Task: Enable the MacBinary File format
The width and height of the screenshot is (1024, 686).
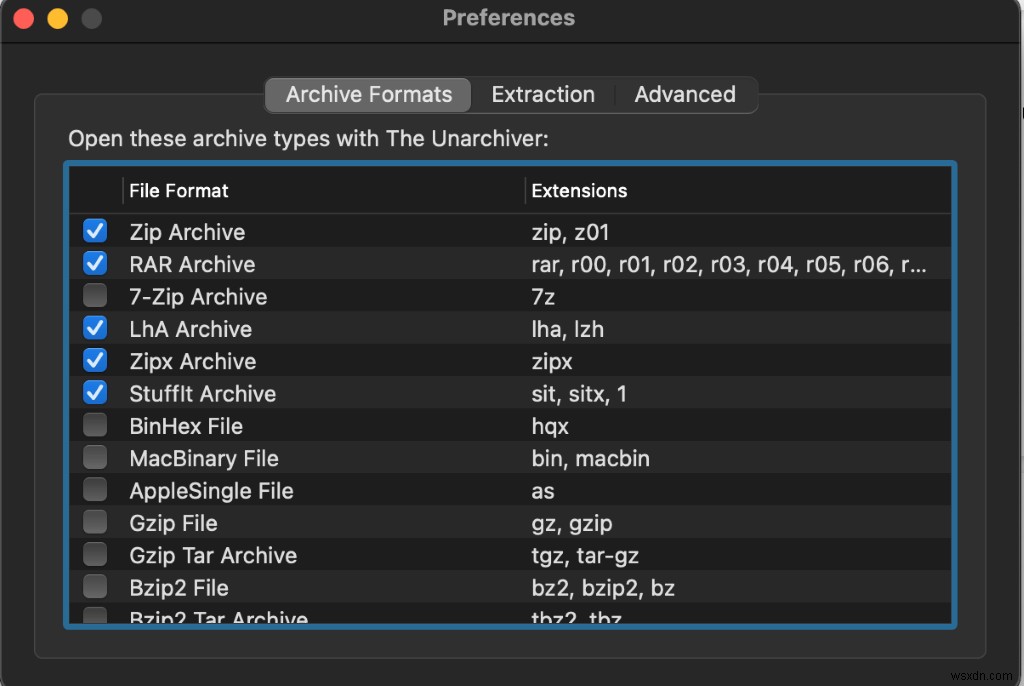Action: [x=95, y=458]
